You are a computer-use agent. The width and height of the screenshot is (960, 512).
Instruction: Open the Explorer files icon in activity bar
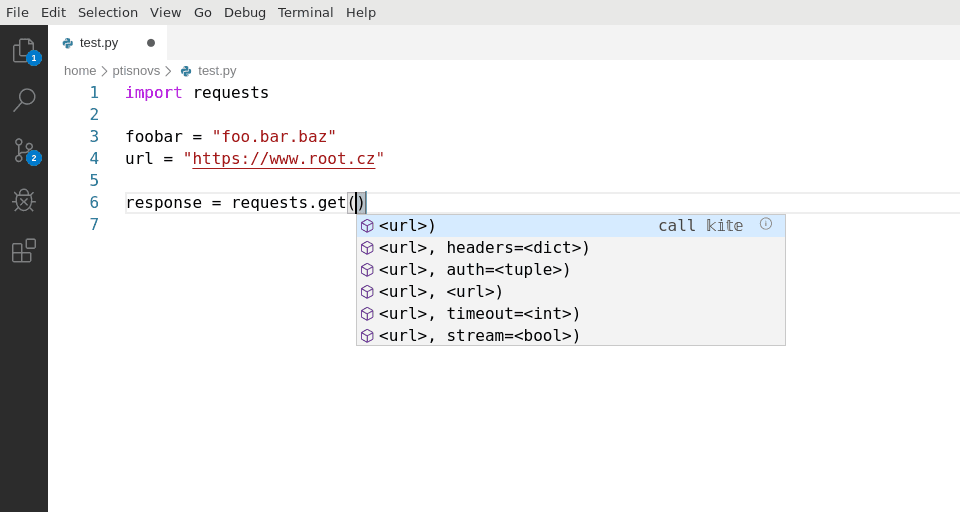pos(24,50)
